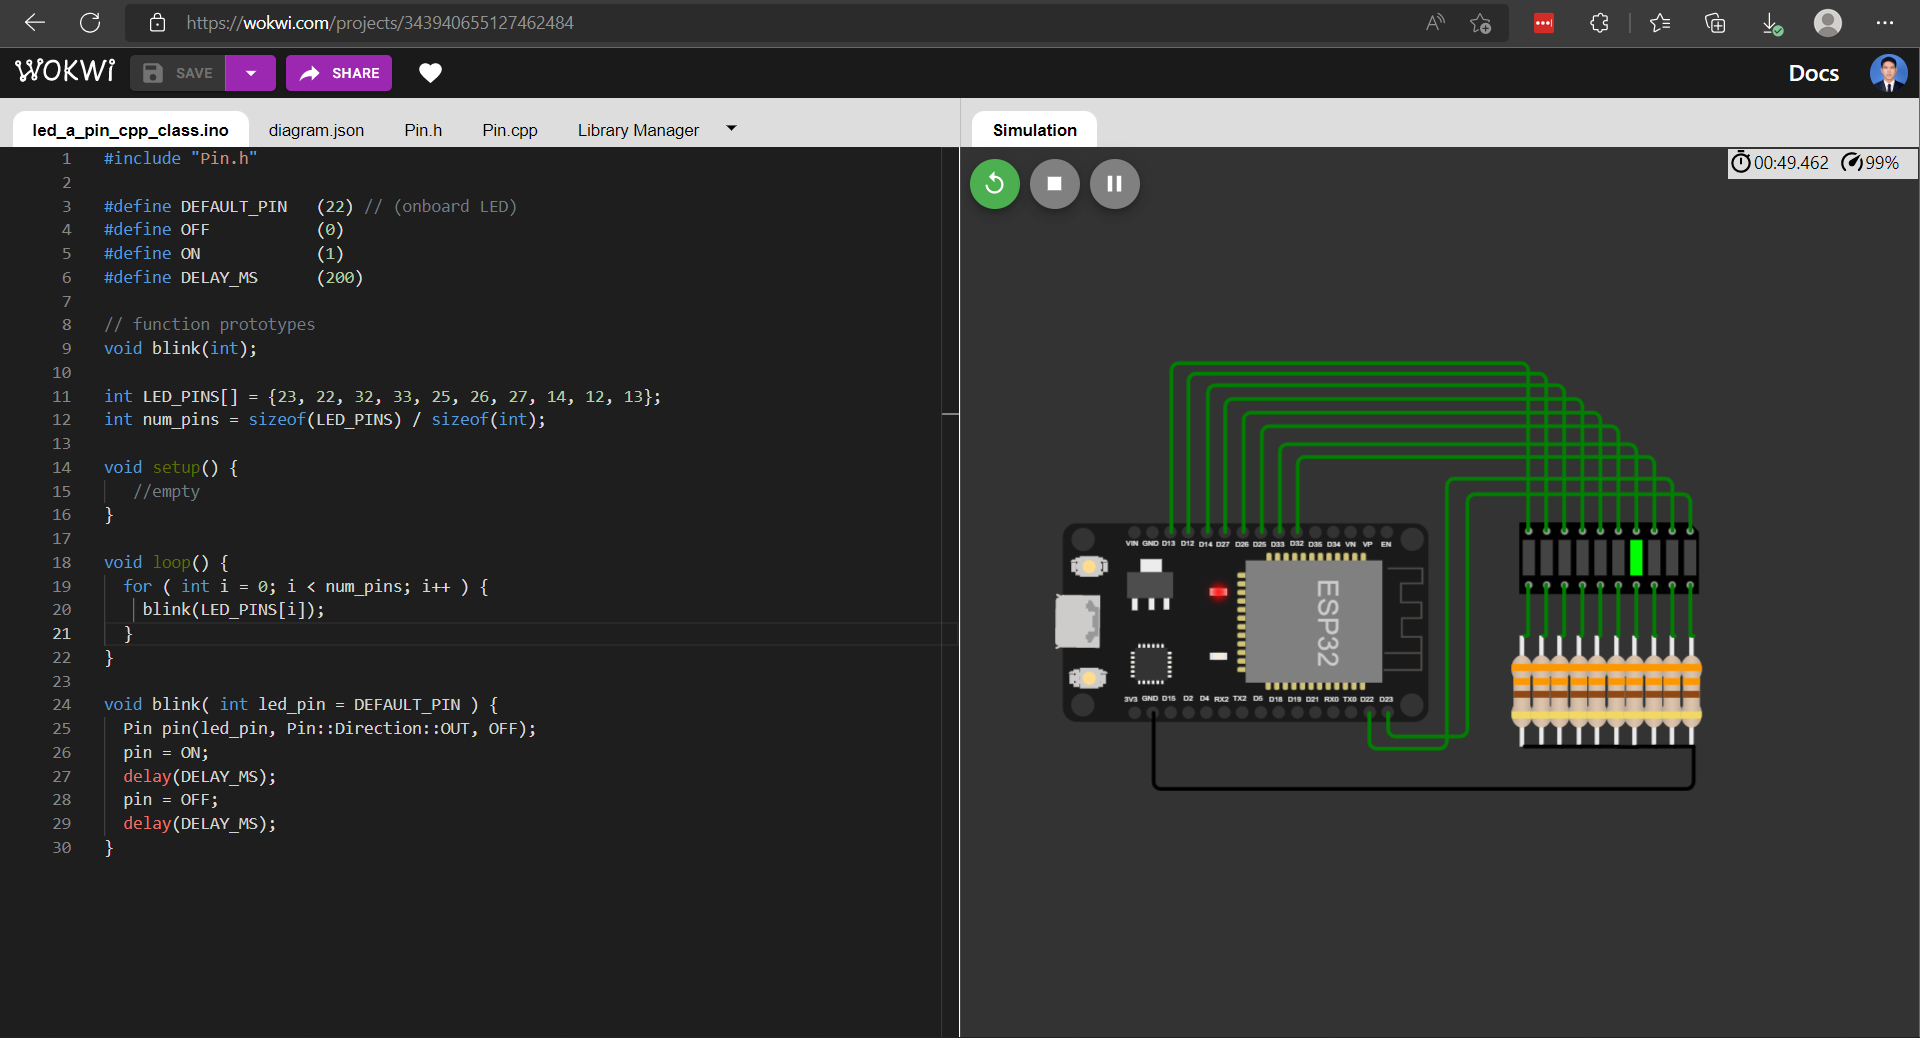Image resolution: width=1920 pixels, height=1038 pixels.
Task: Open browser profile avatar
Action: click(1828, 22)
